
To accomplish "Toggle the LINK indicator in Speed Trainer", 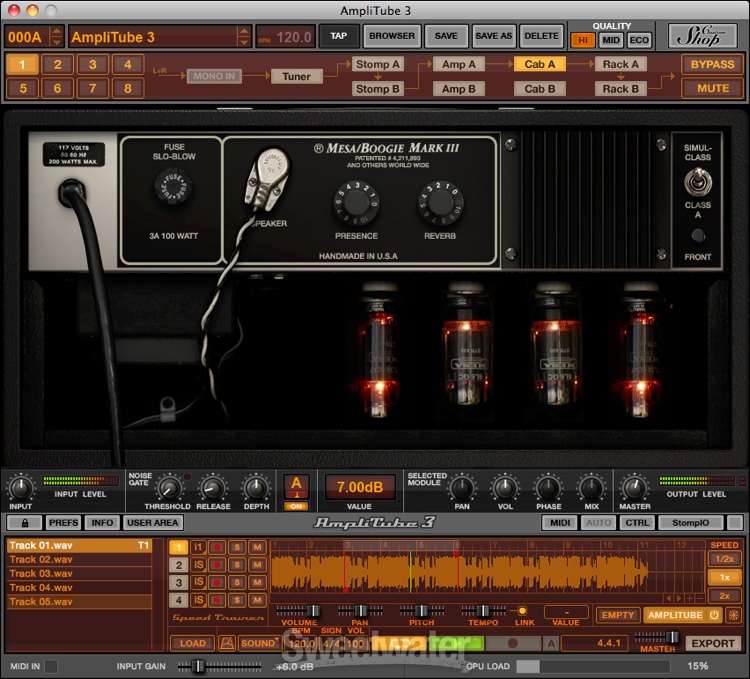I will [x=521, y=610].
